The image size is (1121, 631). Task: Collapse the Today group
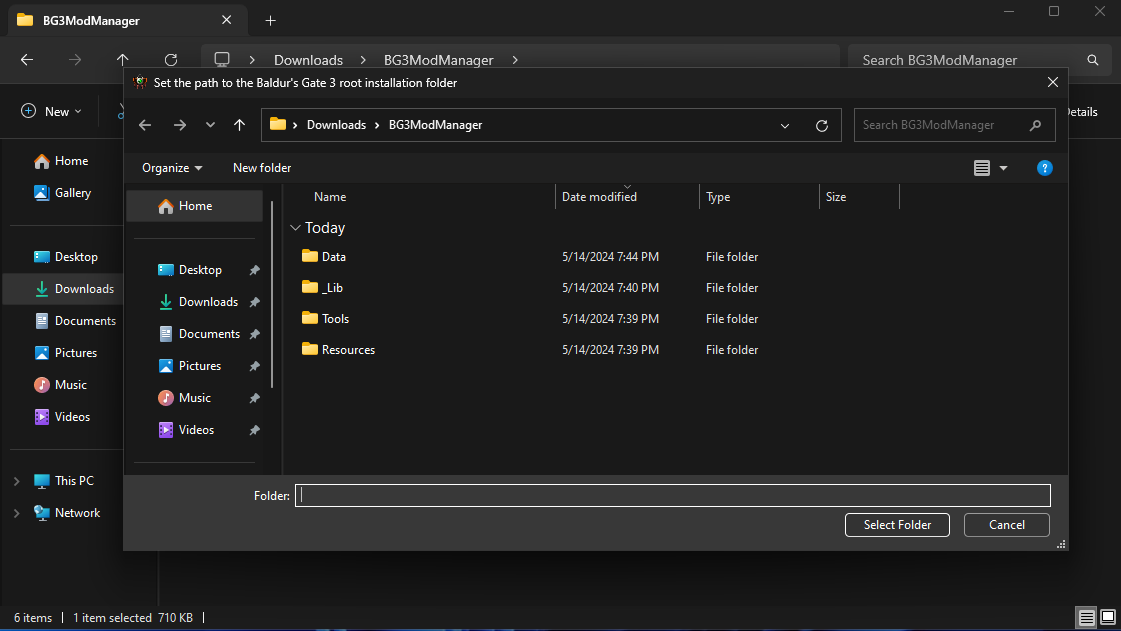295,228
